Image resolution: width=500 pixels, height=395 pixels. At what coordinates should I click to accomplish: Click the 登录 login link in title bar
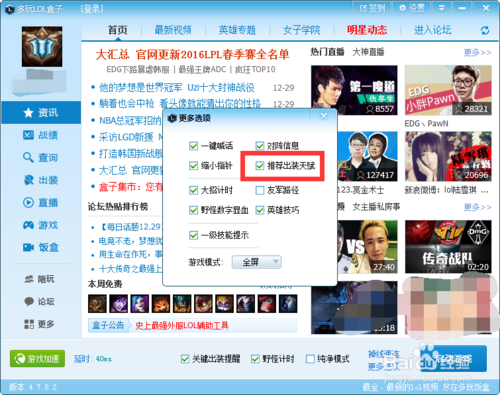coord(92,9)
